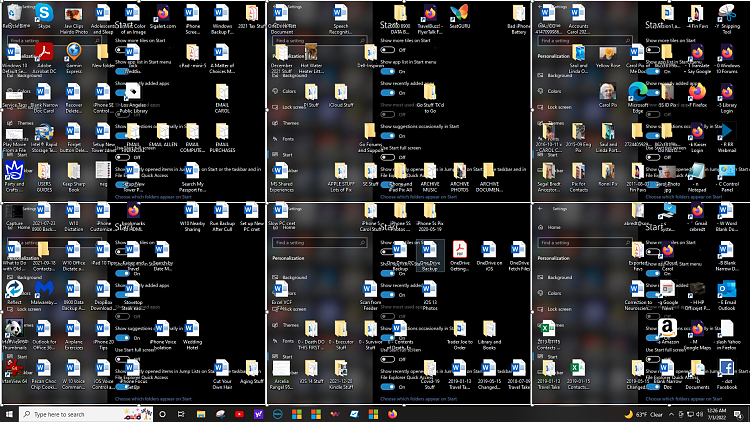Open the weather widget showing 63°F Clear
750x422 pixels.
pyautogui.click(x=644, y=414)
